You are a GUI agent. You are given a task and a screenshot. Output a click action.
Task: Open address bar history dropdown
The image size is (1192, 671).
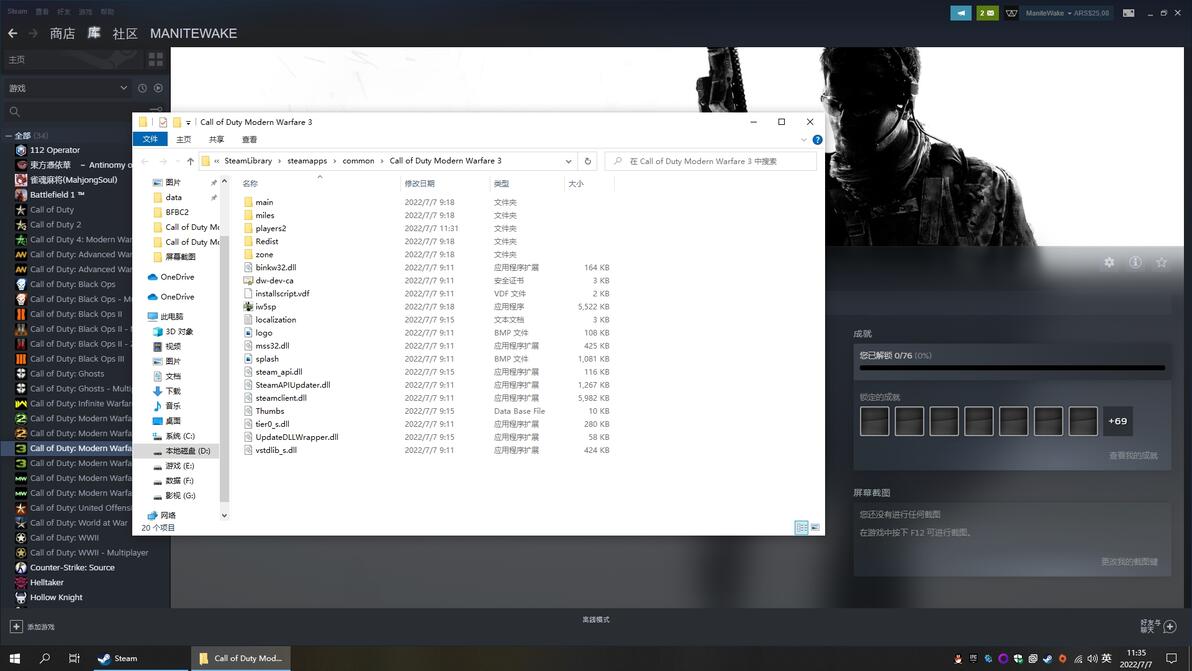click(568, 161)
